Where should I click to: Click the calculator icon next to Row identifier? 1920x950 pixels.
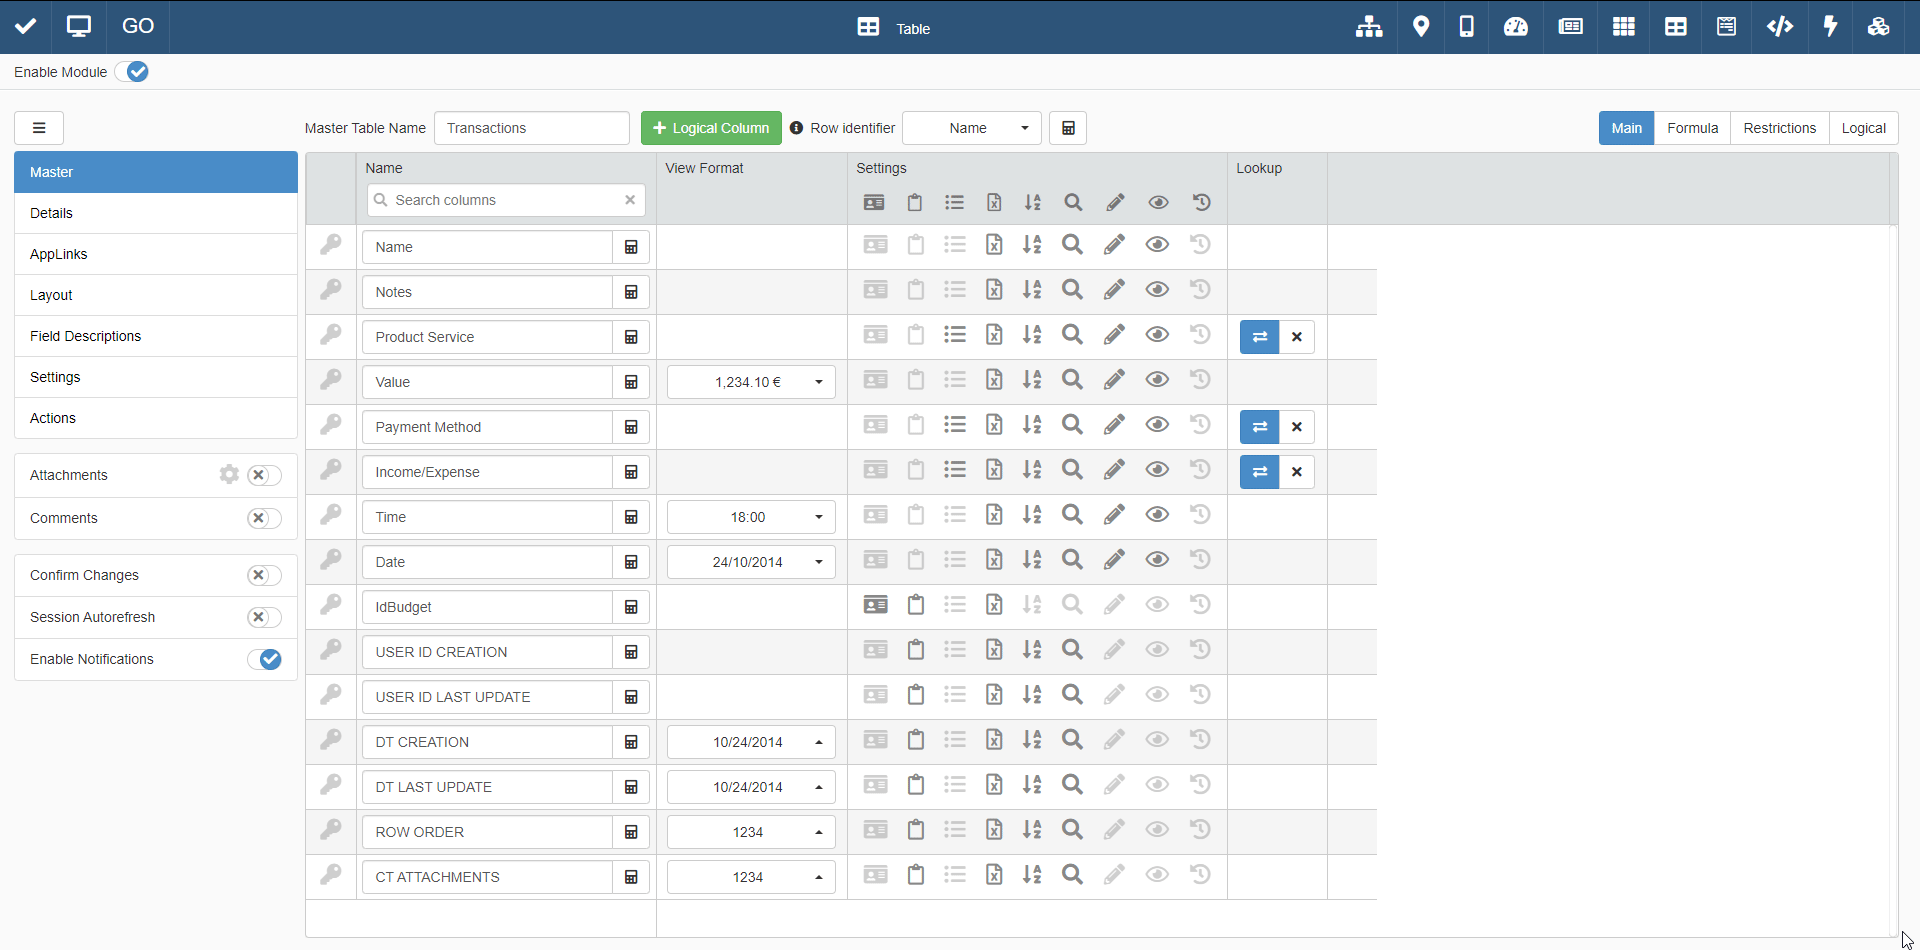[1068, 128]
